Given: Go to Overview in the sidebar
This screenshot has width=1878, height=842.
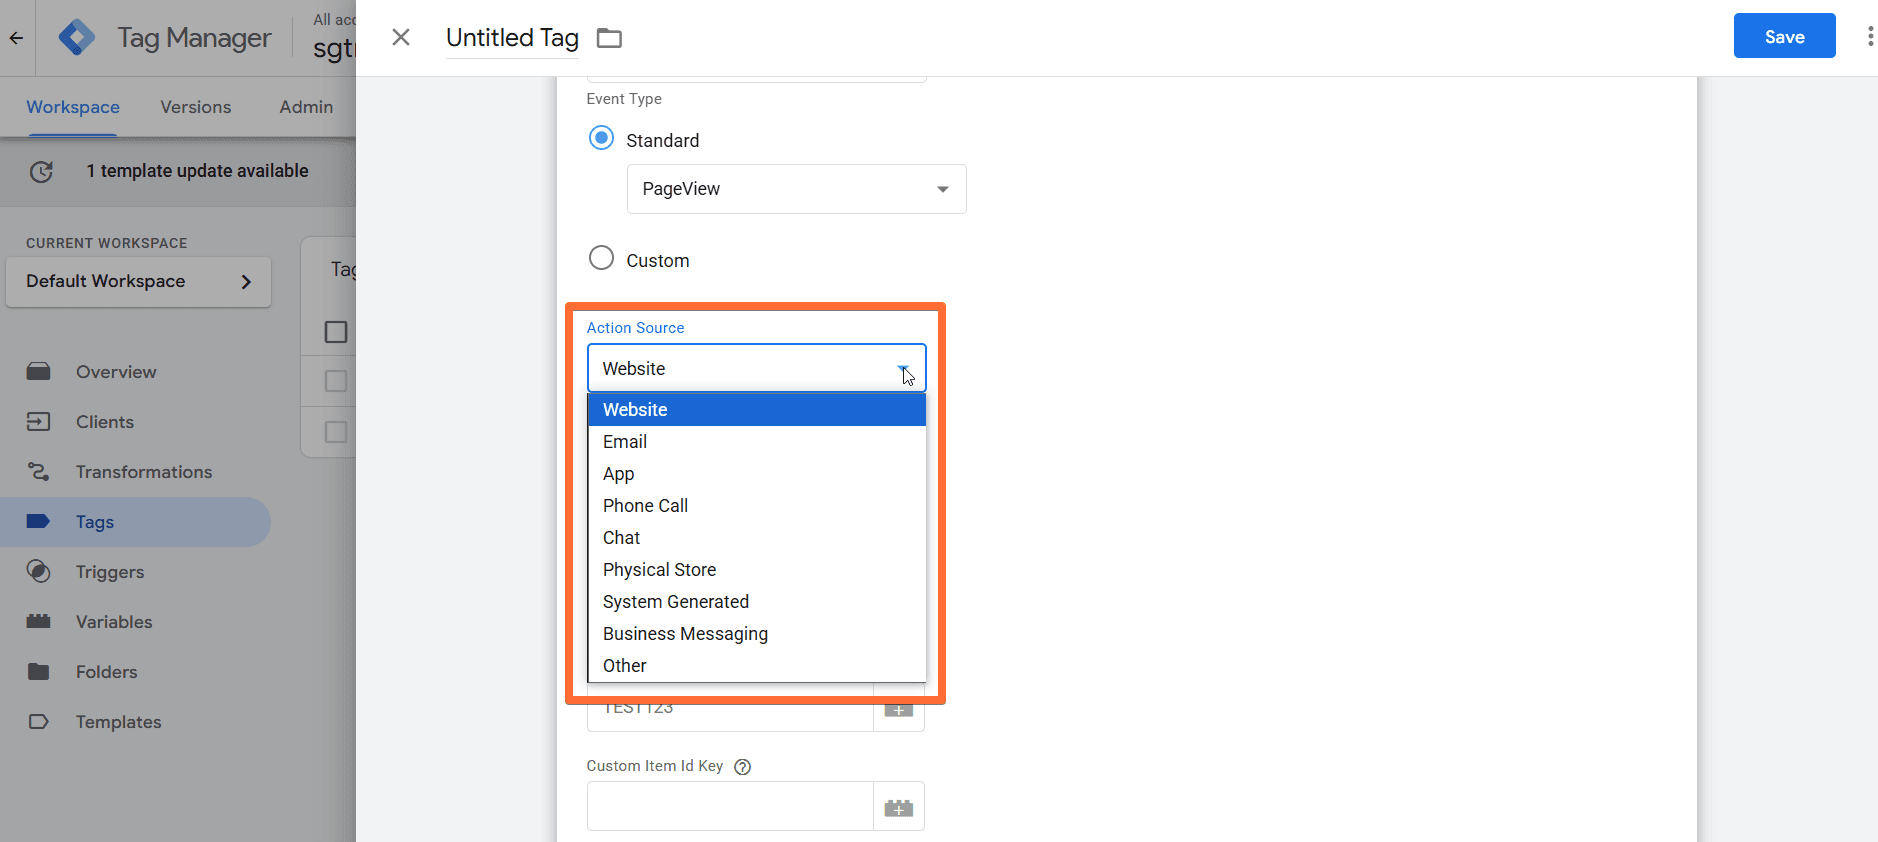Looking at the screenshot, I should pos(116,372).
